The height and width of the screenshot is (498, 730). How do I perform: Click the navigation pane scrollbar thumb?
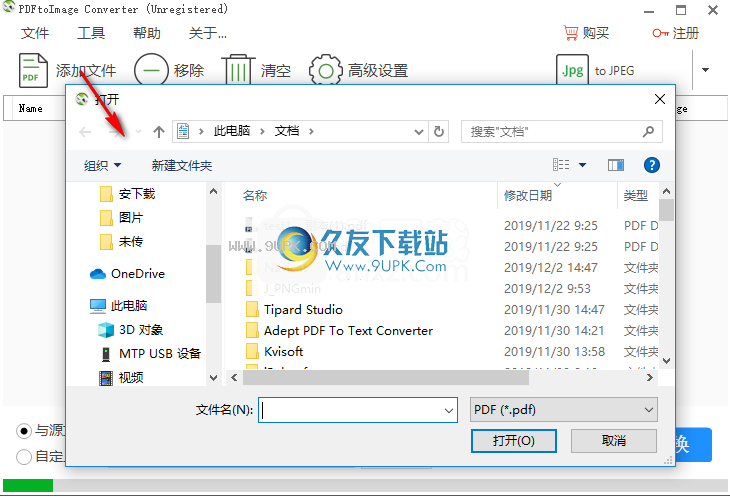pos(213,274)
